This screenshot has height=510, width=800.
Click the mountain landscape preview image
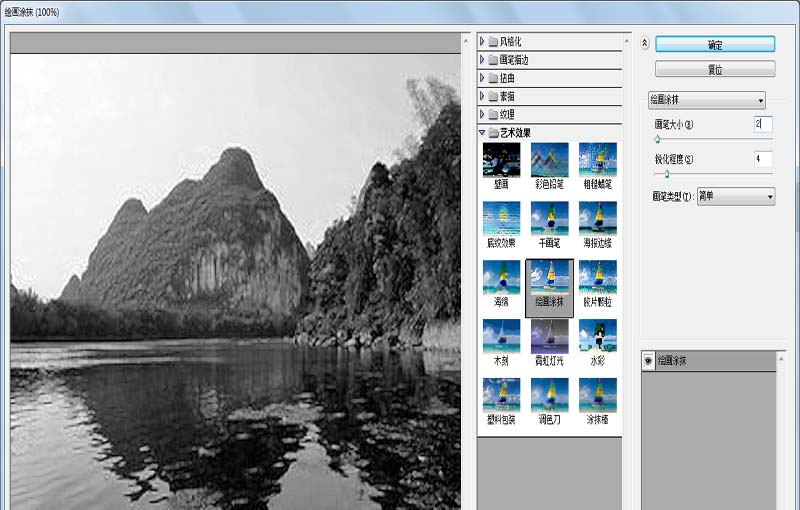(235, 282)
